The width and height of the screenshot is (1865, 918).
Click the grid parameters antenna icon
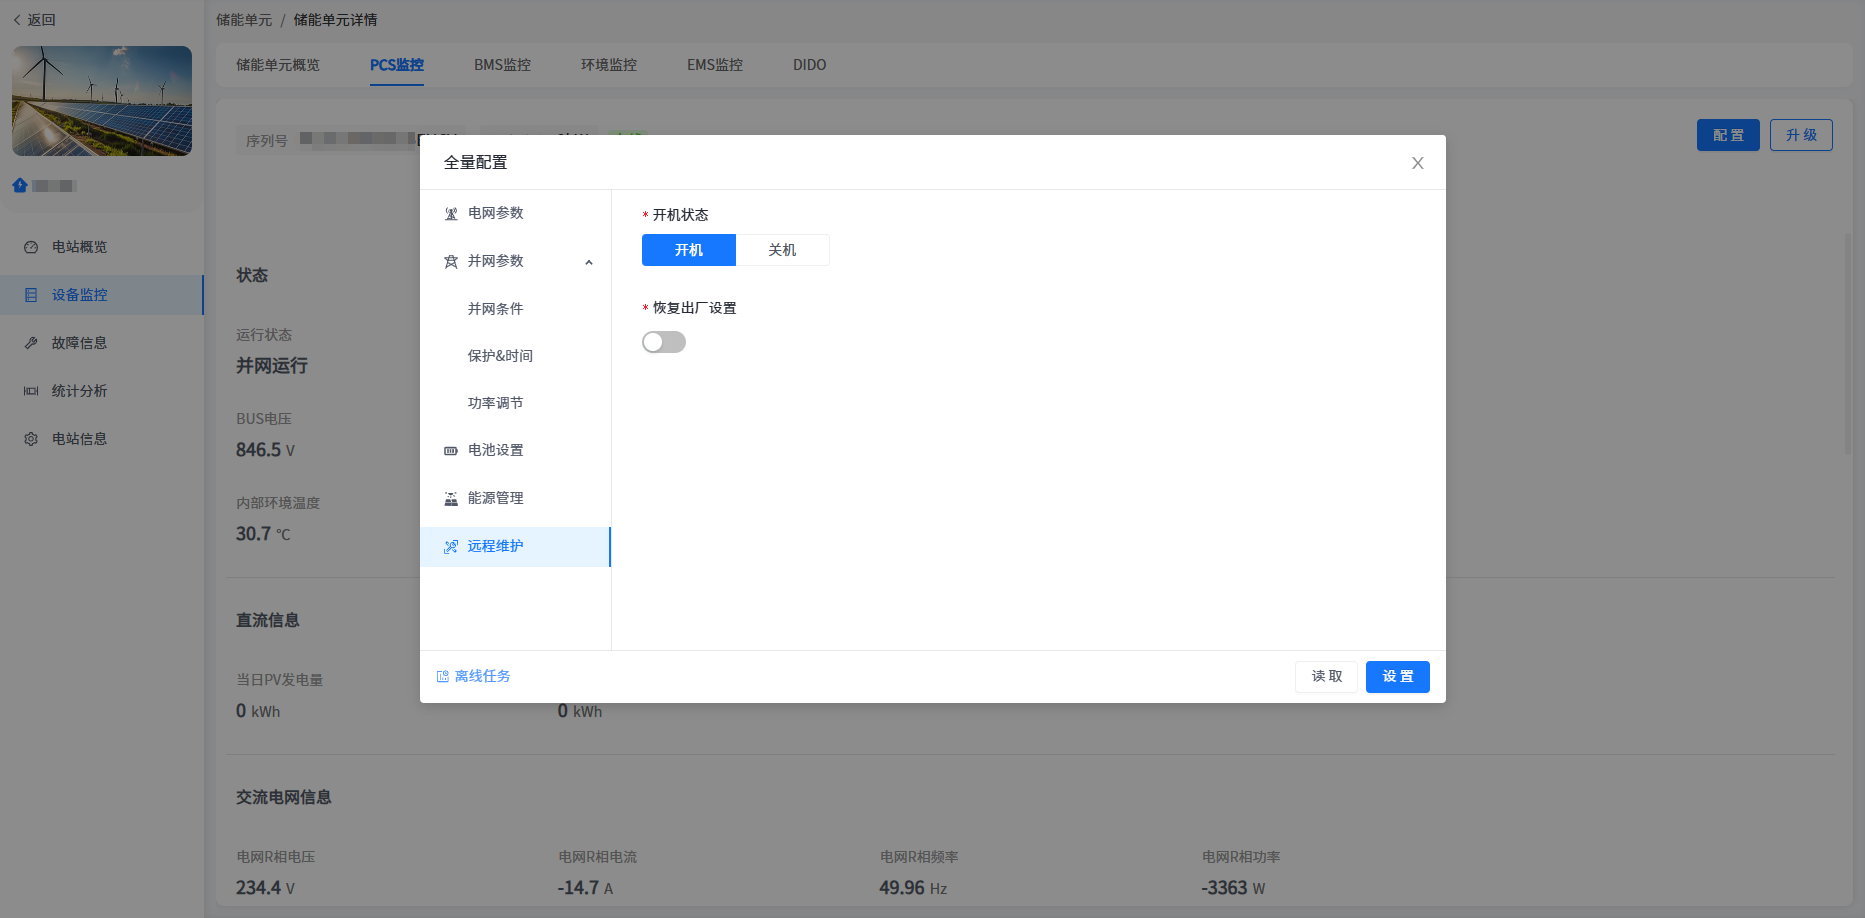(x=451, y=214)
